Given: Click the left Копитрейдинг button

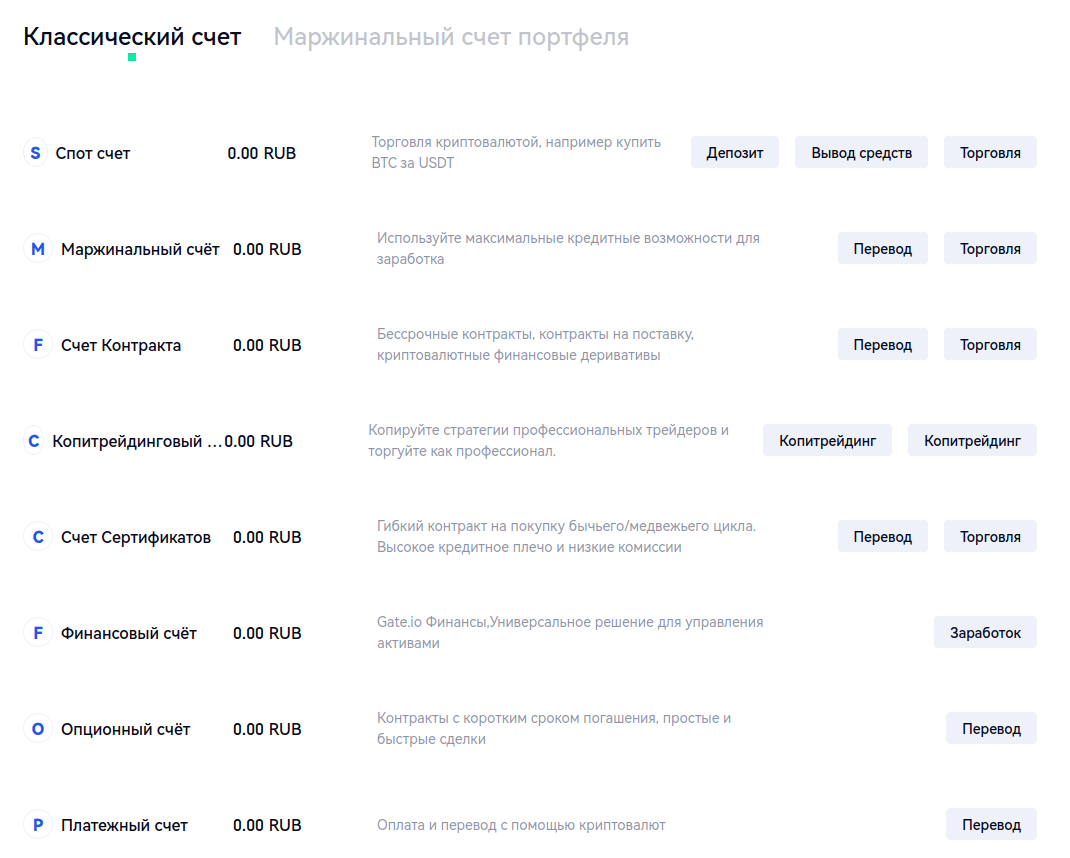Looking at the screenshot, I should coord(827,441).
